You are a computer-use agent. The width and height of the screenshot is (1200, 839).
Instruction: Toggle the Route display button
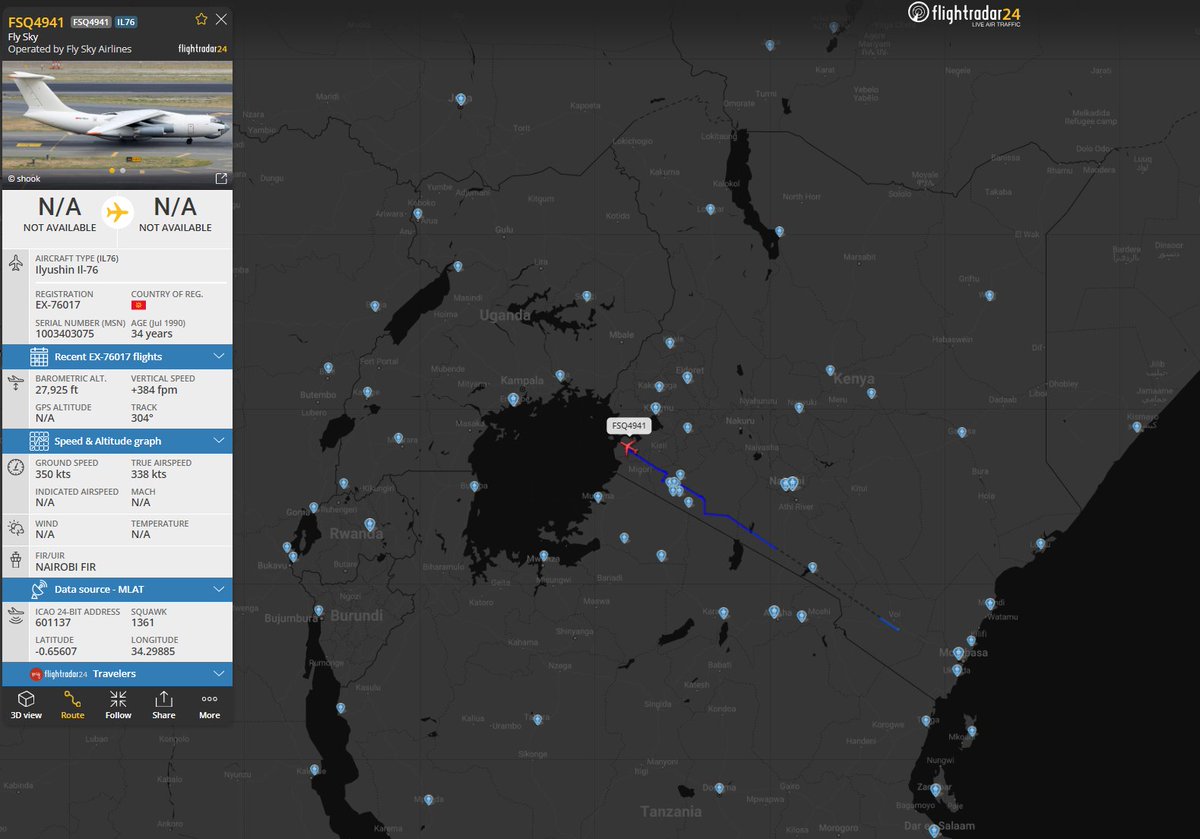[x=72, y=705]
